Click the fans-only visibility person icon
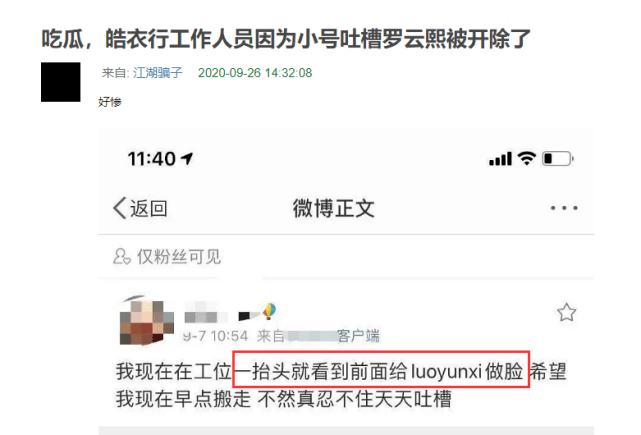This screenshot has height=435, width=641. [121, 256]
